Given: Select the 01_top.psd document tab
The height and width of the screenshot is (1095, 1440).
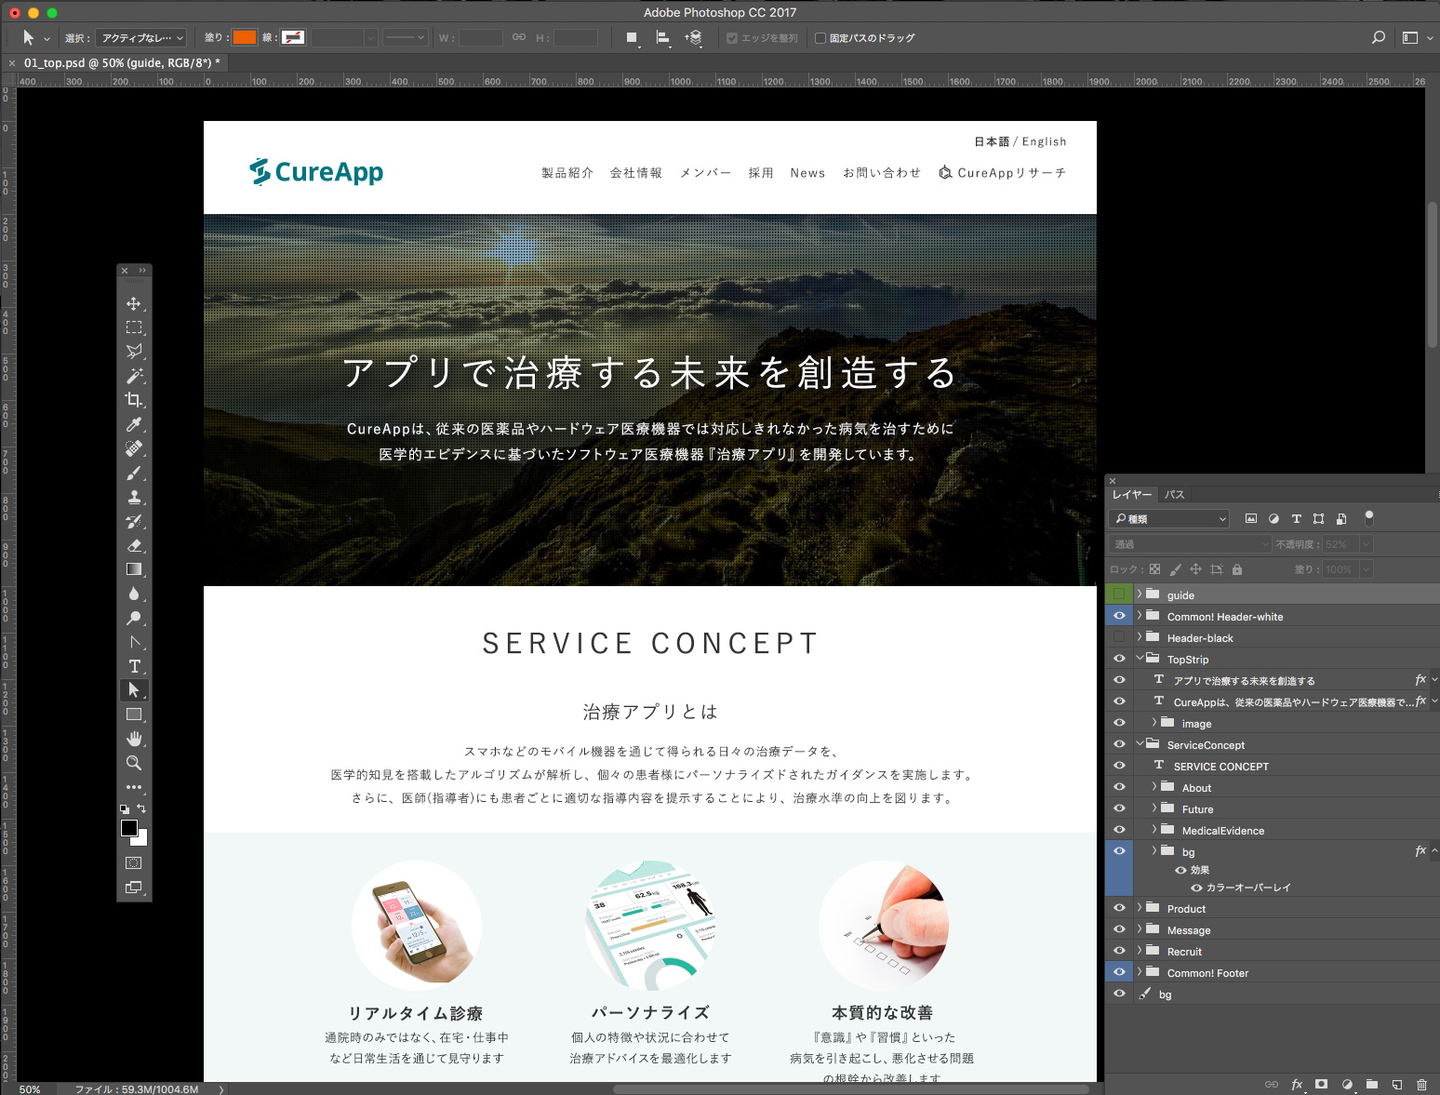Looking at the screenshot, I should pyautogui.click(x=121, y=63).
